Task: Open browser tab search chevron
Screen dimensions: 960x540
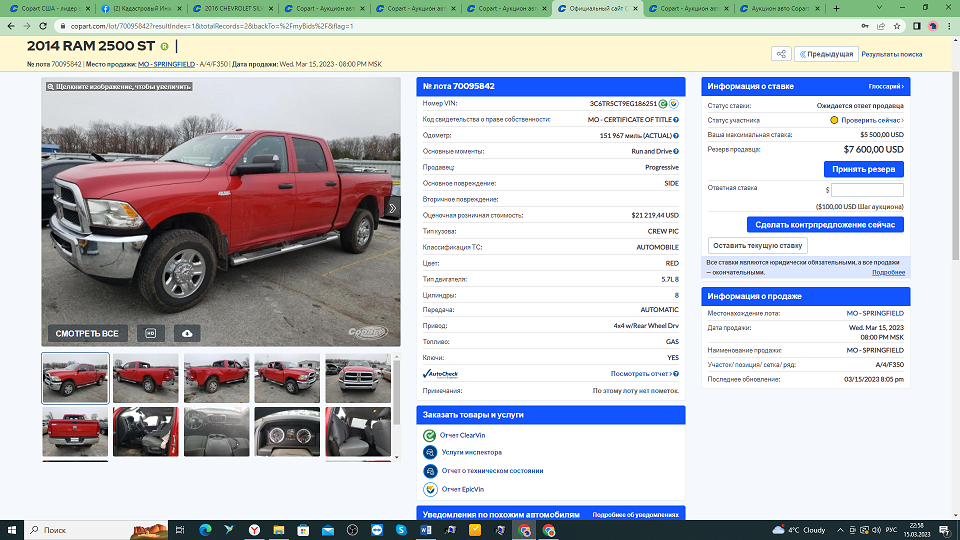Action: (879, 9)
